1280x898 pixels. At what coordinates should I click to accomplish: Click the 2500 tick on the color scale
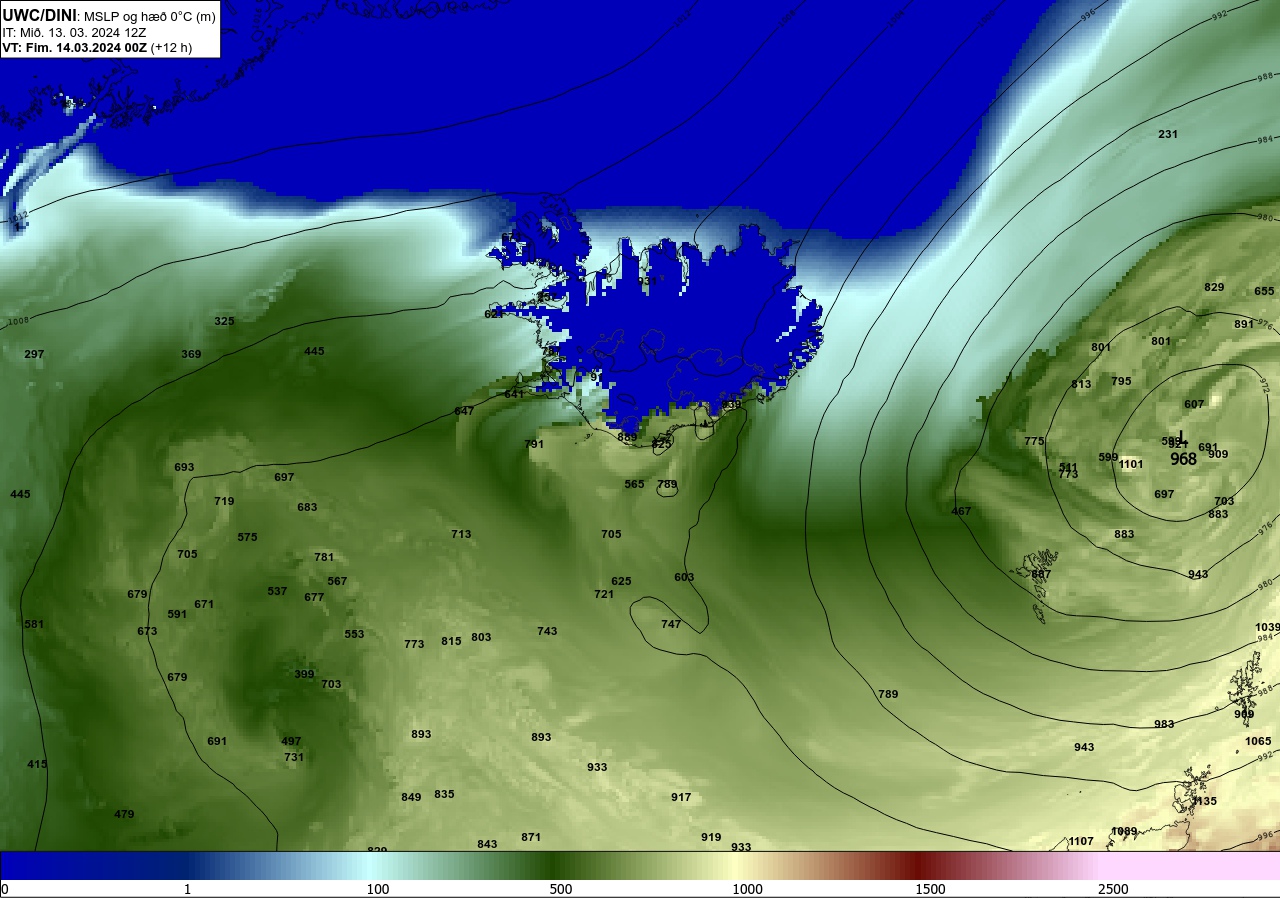point(1113,889)
